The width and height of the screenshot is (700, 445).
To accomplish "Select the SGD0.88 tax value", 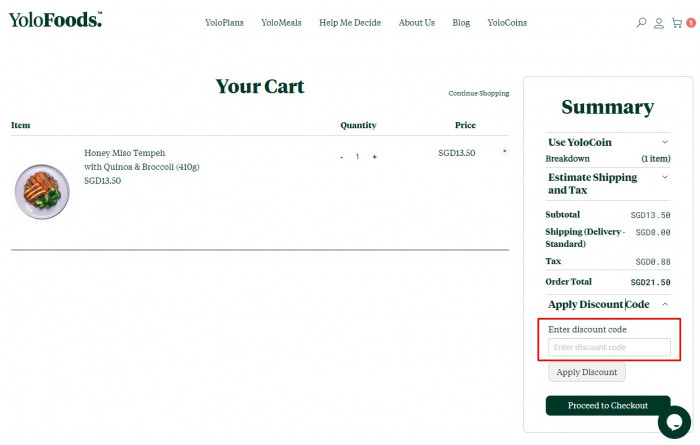I will pyautogui.click(x=653, y=262).
